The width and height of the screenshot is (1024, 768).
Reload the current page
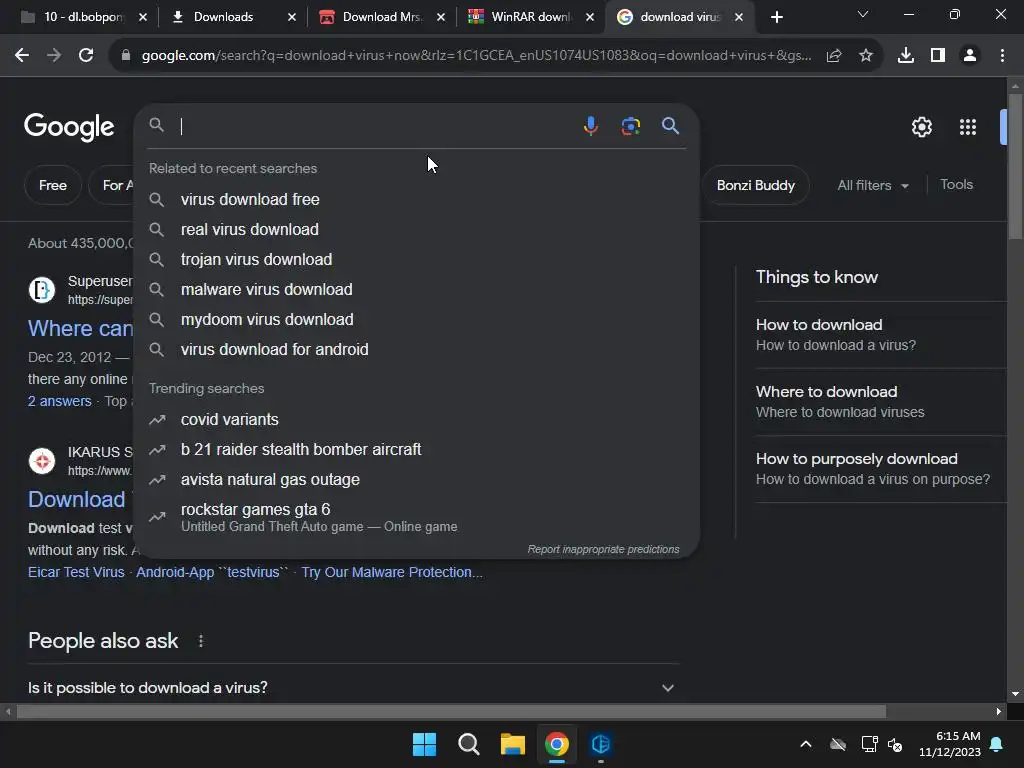click(86, 56)
